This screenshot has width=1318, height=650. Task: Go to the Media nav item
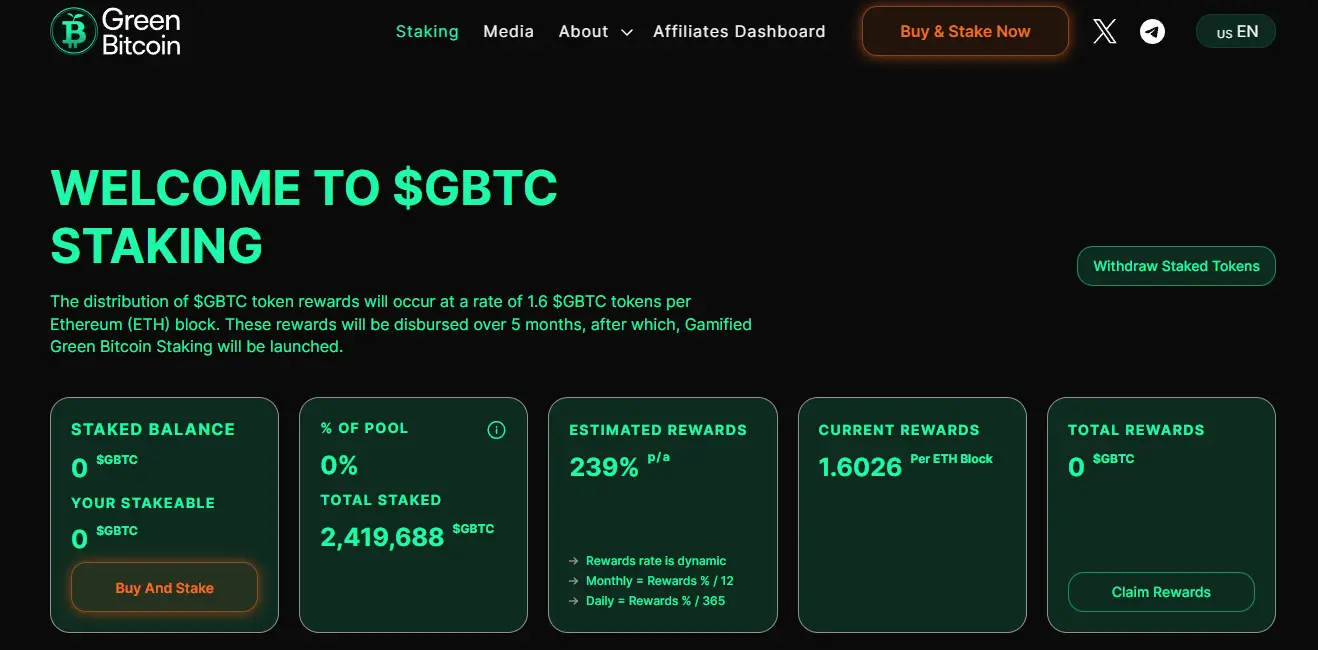click(508, 31)
